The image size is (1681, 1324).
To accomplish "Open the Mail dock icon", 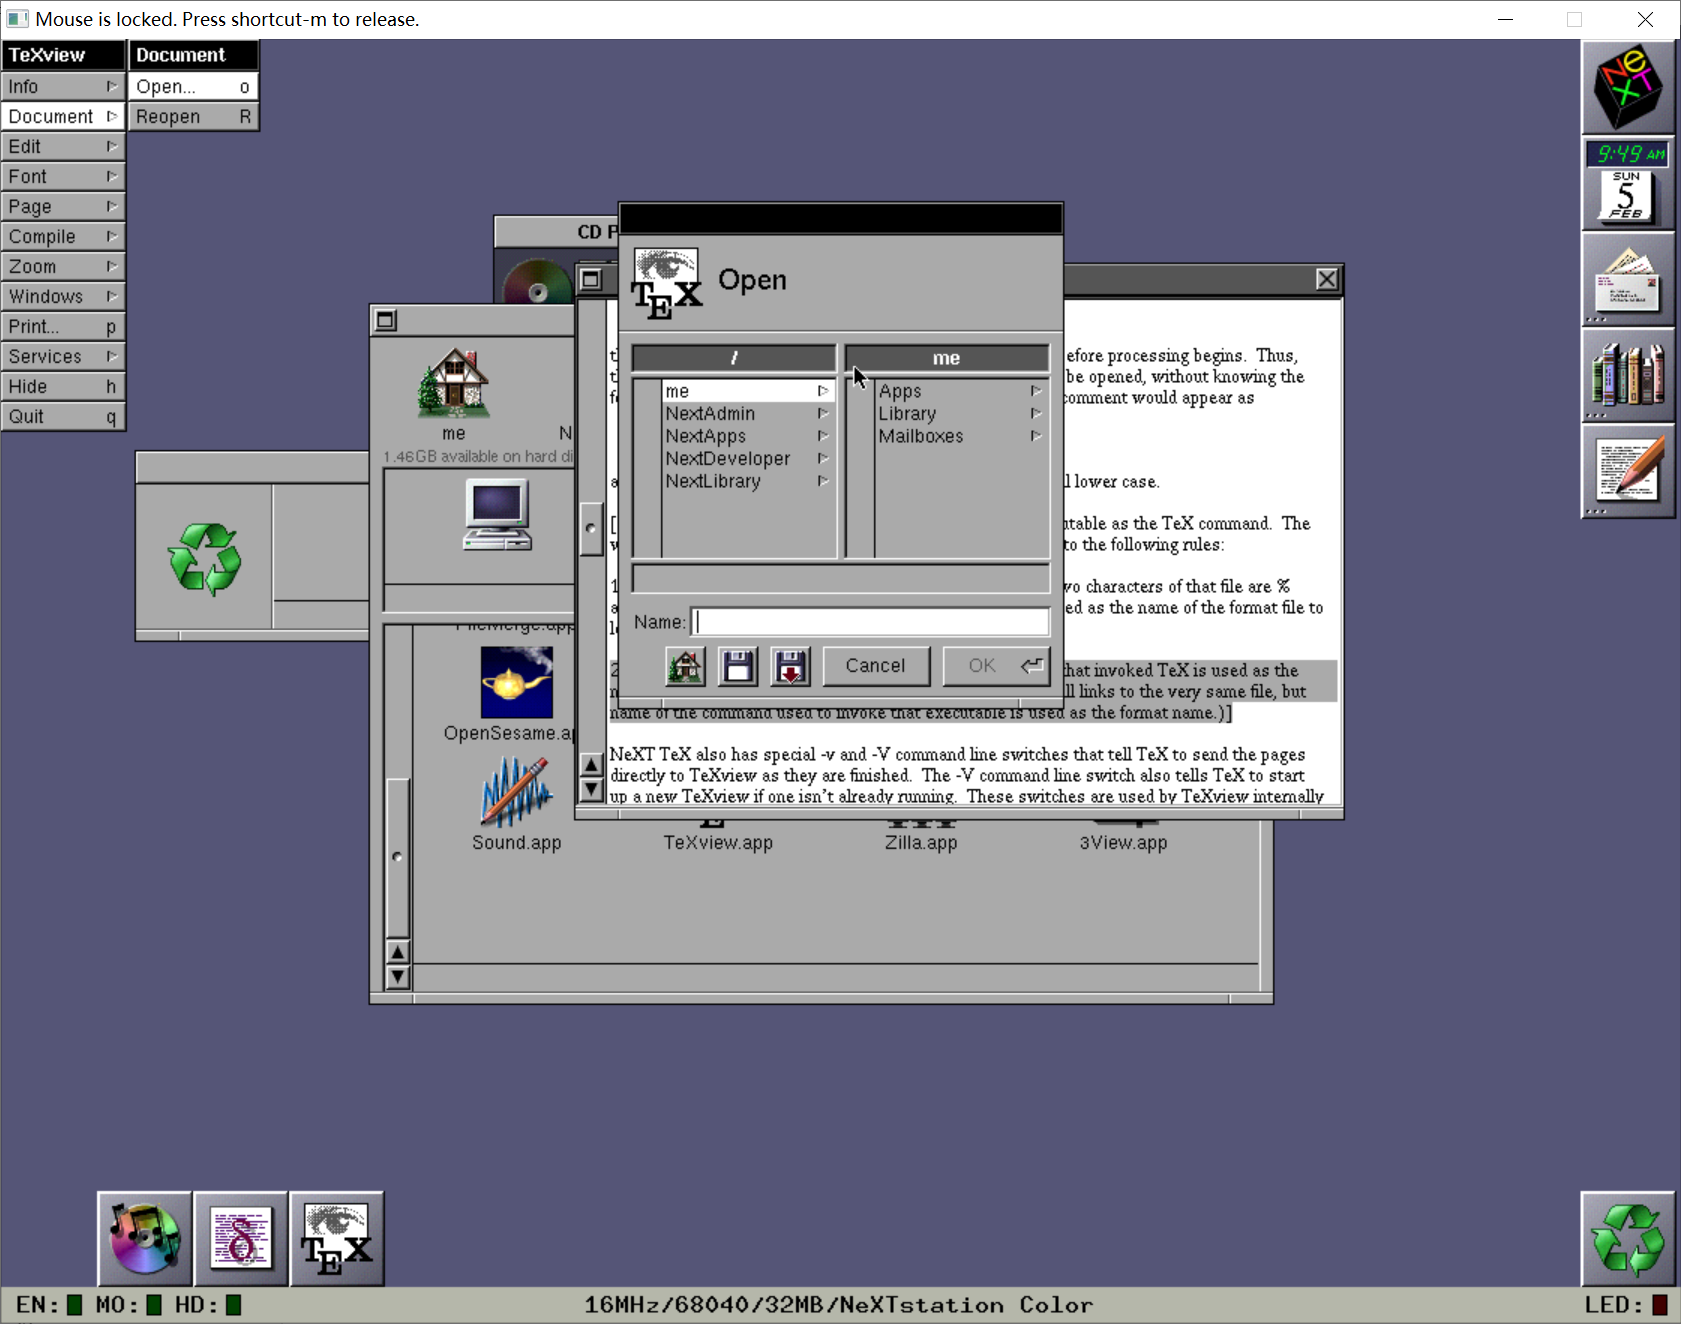I will point(1628,279).
